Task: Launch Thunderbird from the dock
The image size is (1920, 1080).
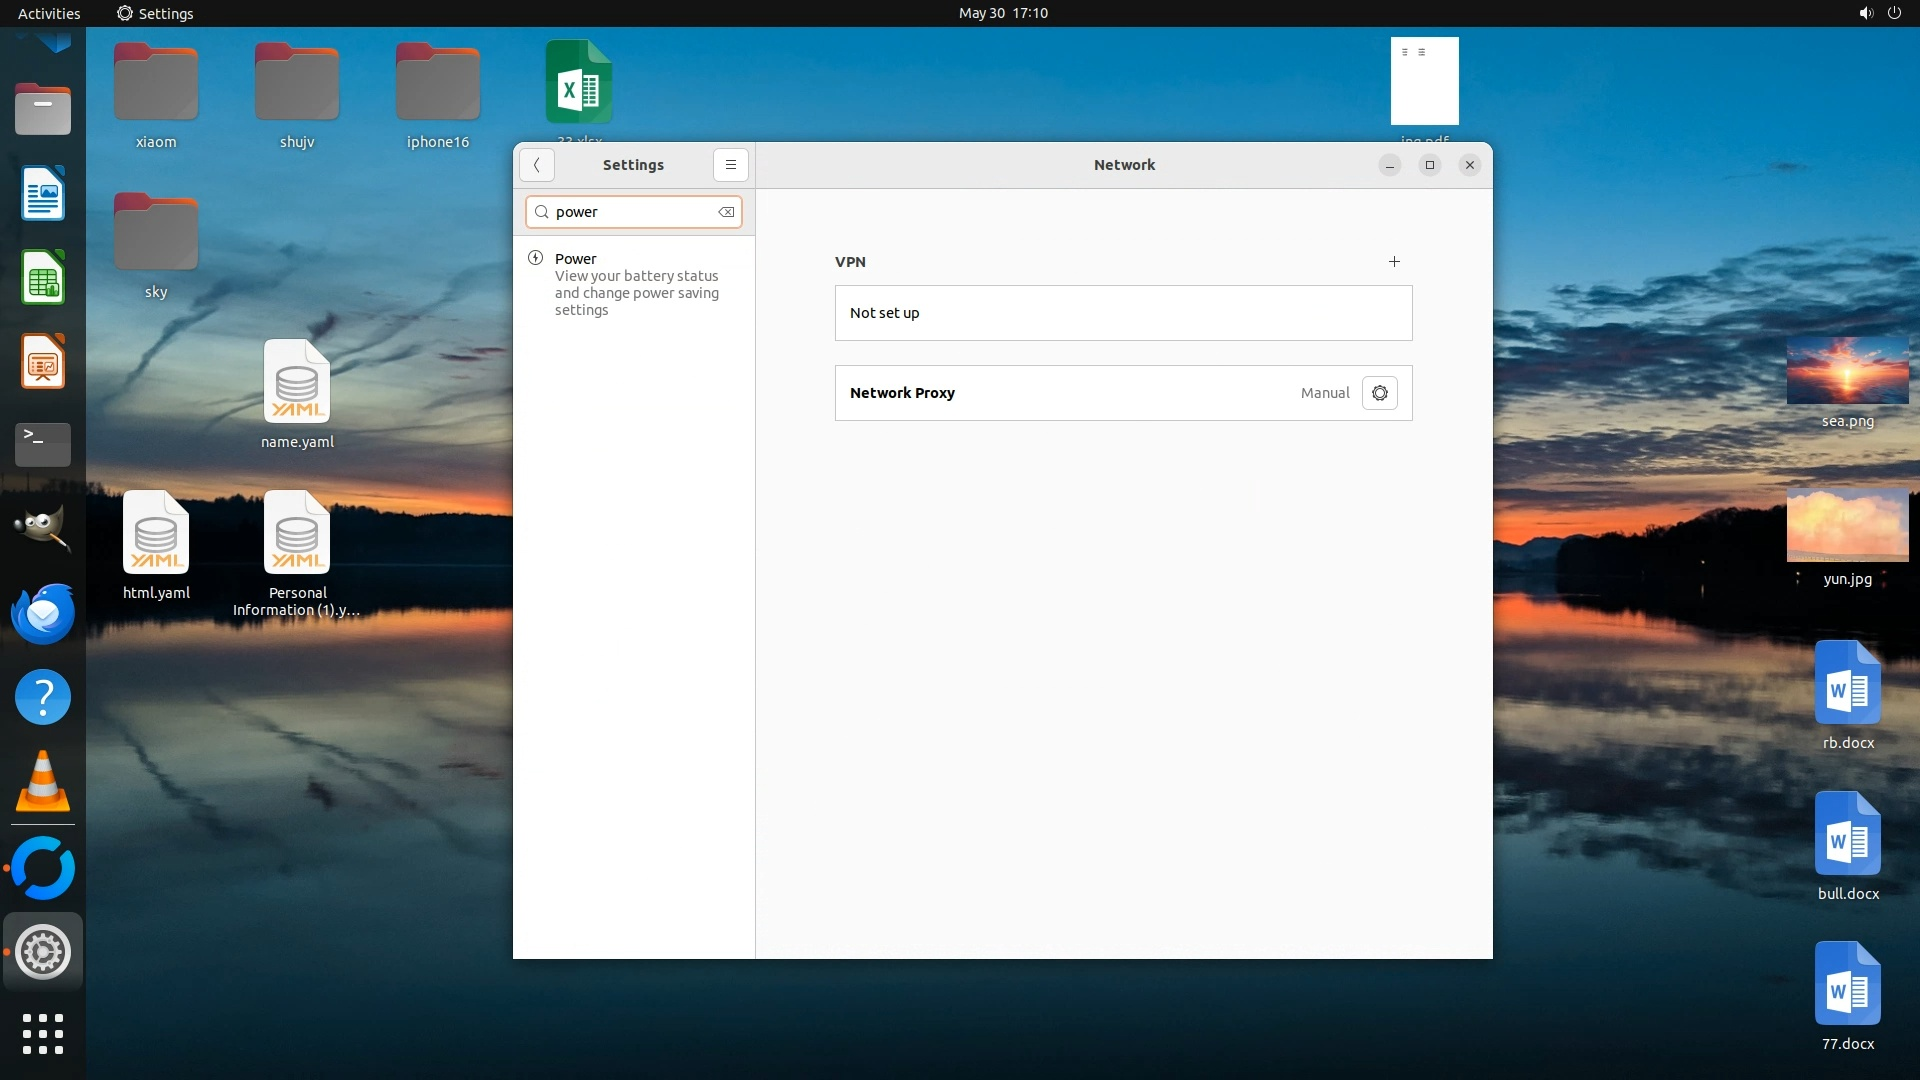Action: [43, 613]
